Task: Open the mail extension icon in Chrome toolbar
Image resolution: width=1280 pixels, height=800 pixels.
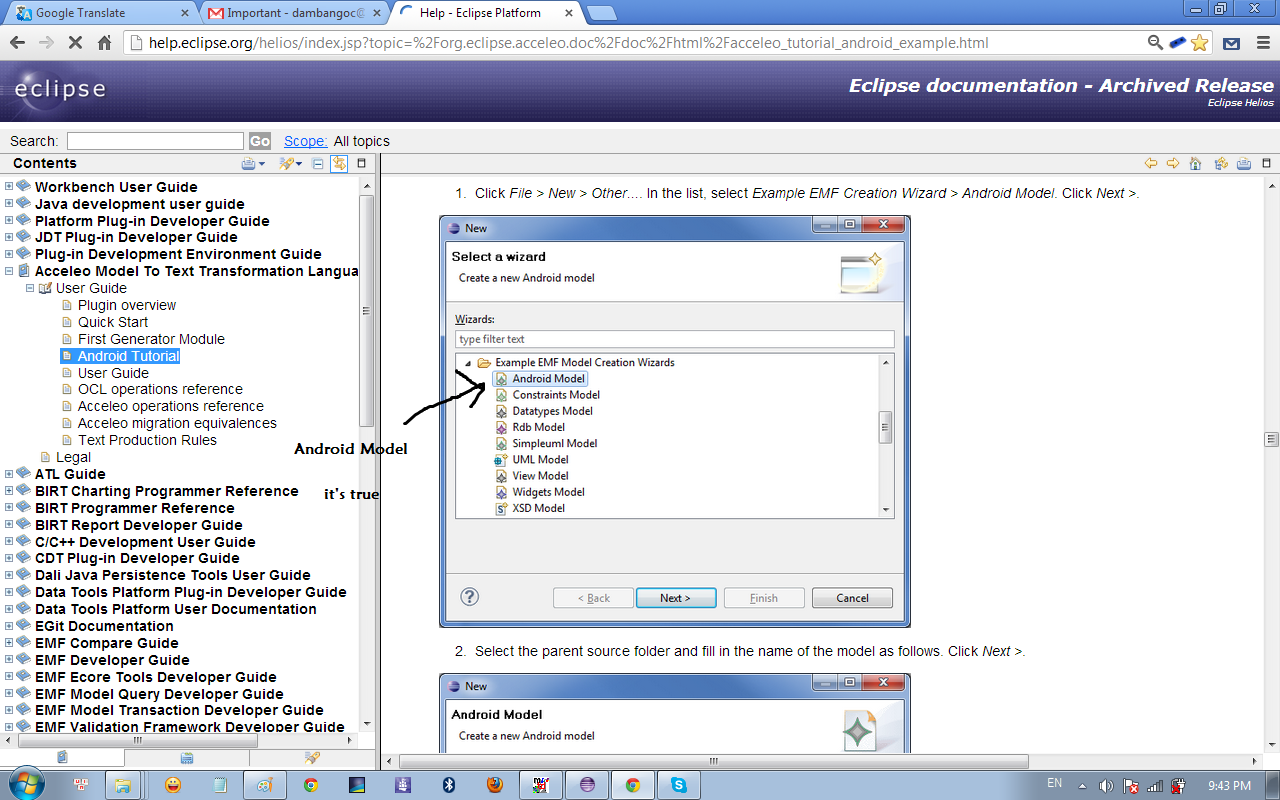Action: 1232,43
